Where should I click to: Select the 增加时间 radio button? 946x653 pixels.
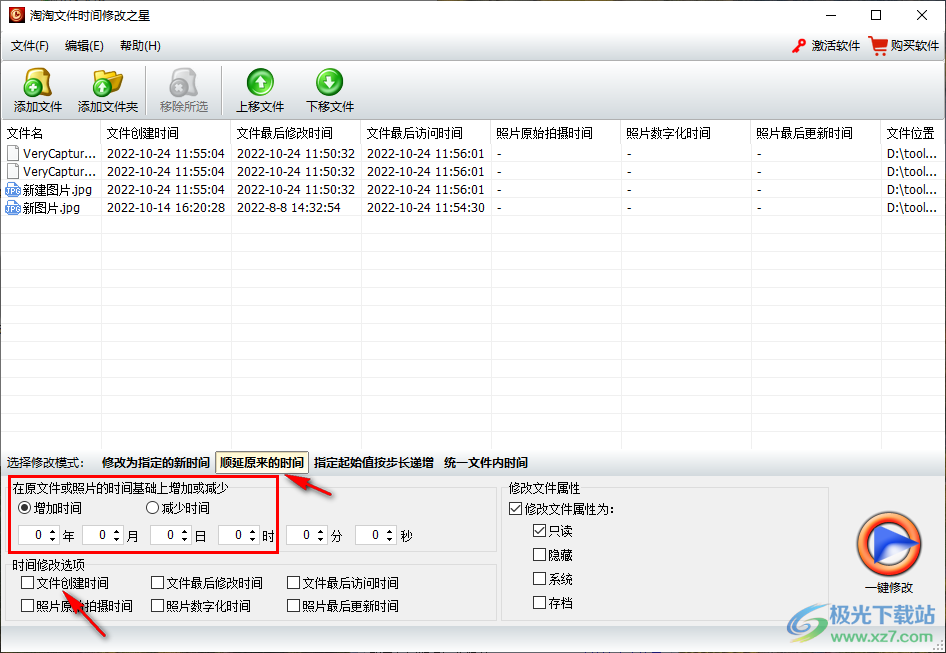tap(24, 508)
